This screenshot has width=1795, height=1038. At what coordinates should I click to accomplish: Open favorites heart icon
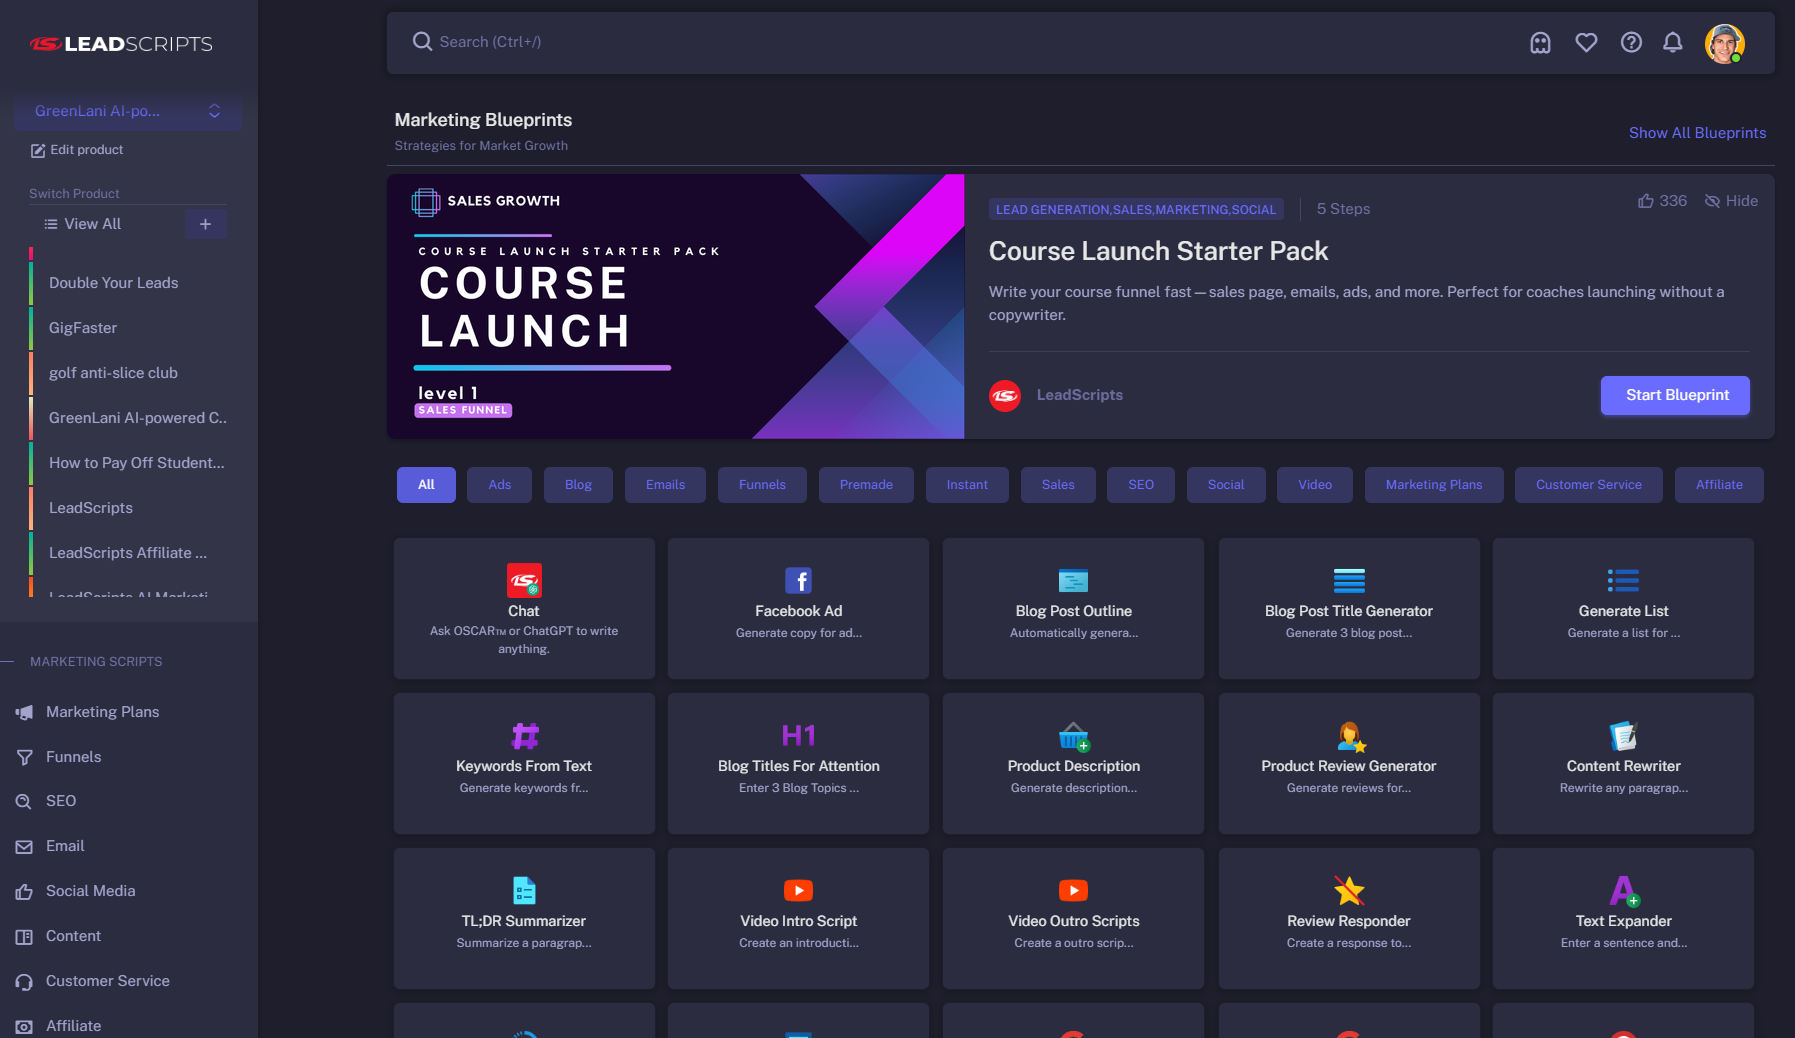pos(1586,43)
